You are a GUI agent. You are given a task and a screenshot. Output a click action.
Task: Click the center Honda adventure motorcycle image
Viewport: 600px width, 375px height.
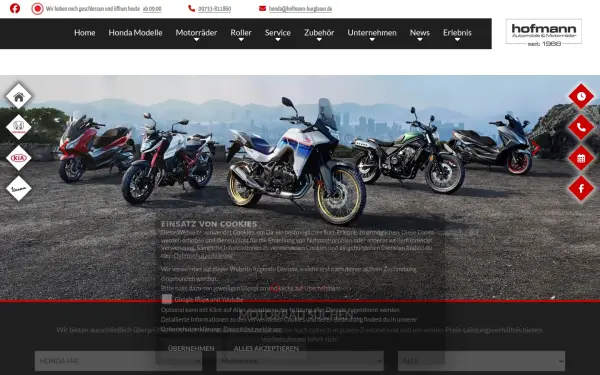coord(297,161)
